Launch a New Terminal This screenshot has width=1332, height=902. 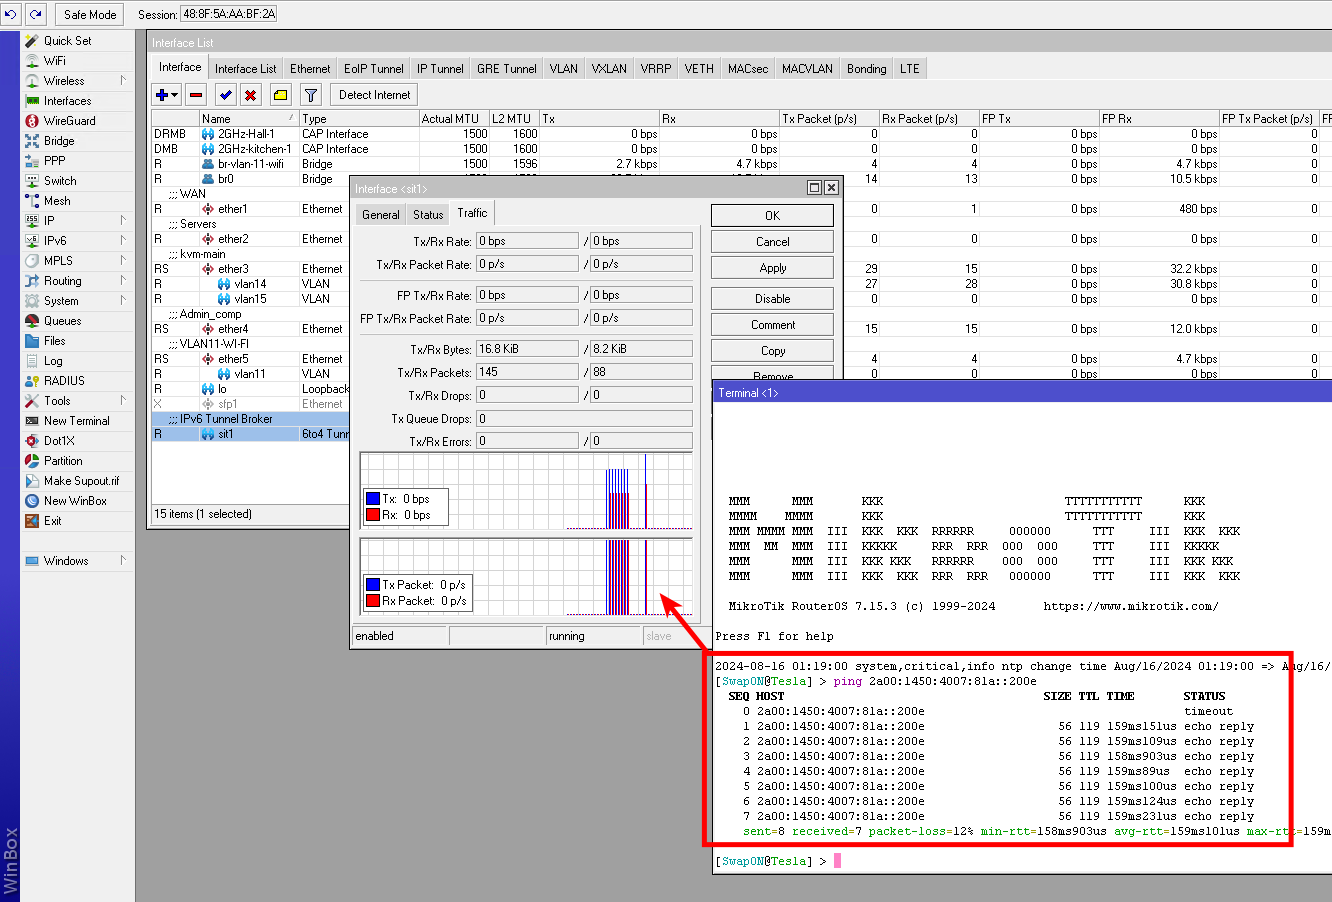point(76,421)
